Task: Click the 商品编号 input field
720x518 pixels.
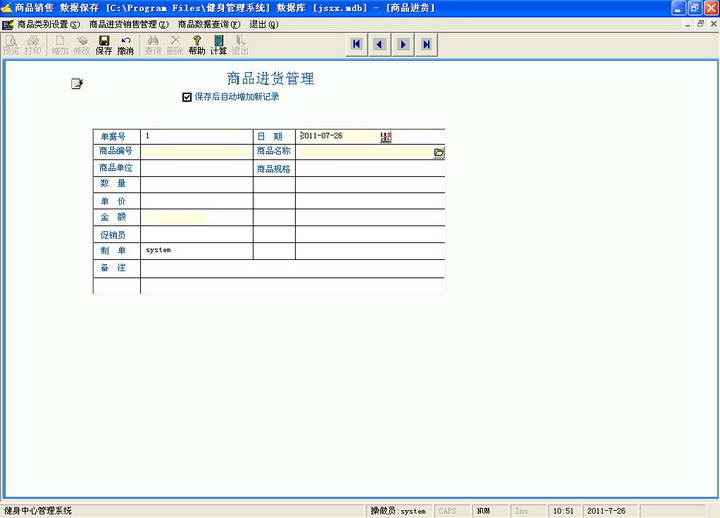Action: pos(197,152)
